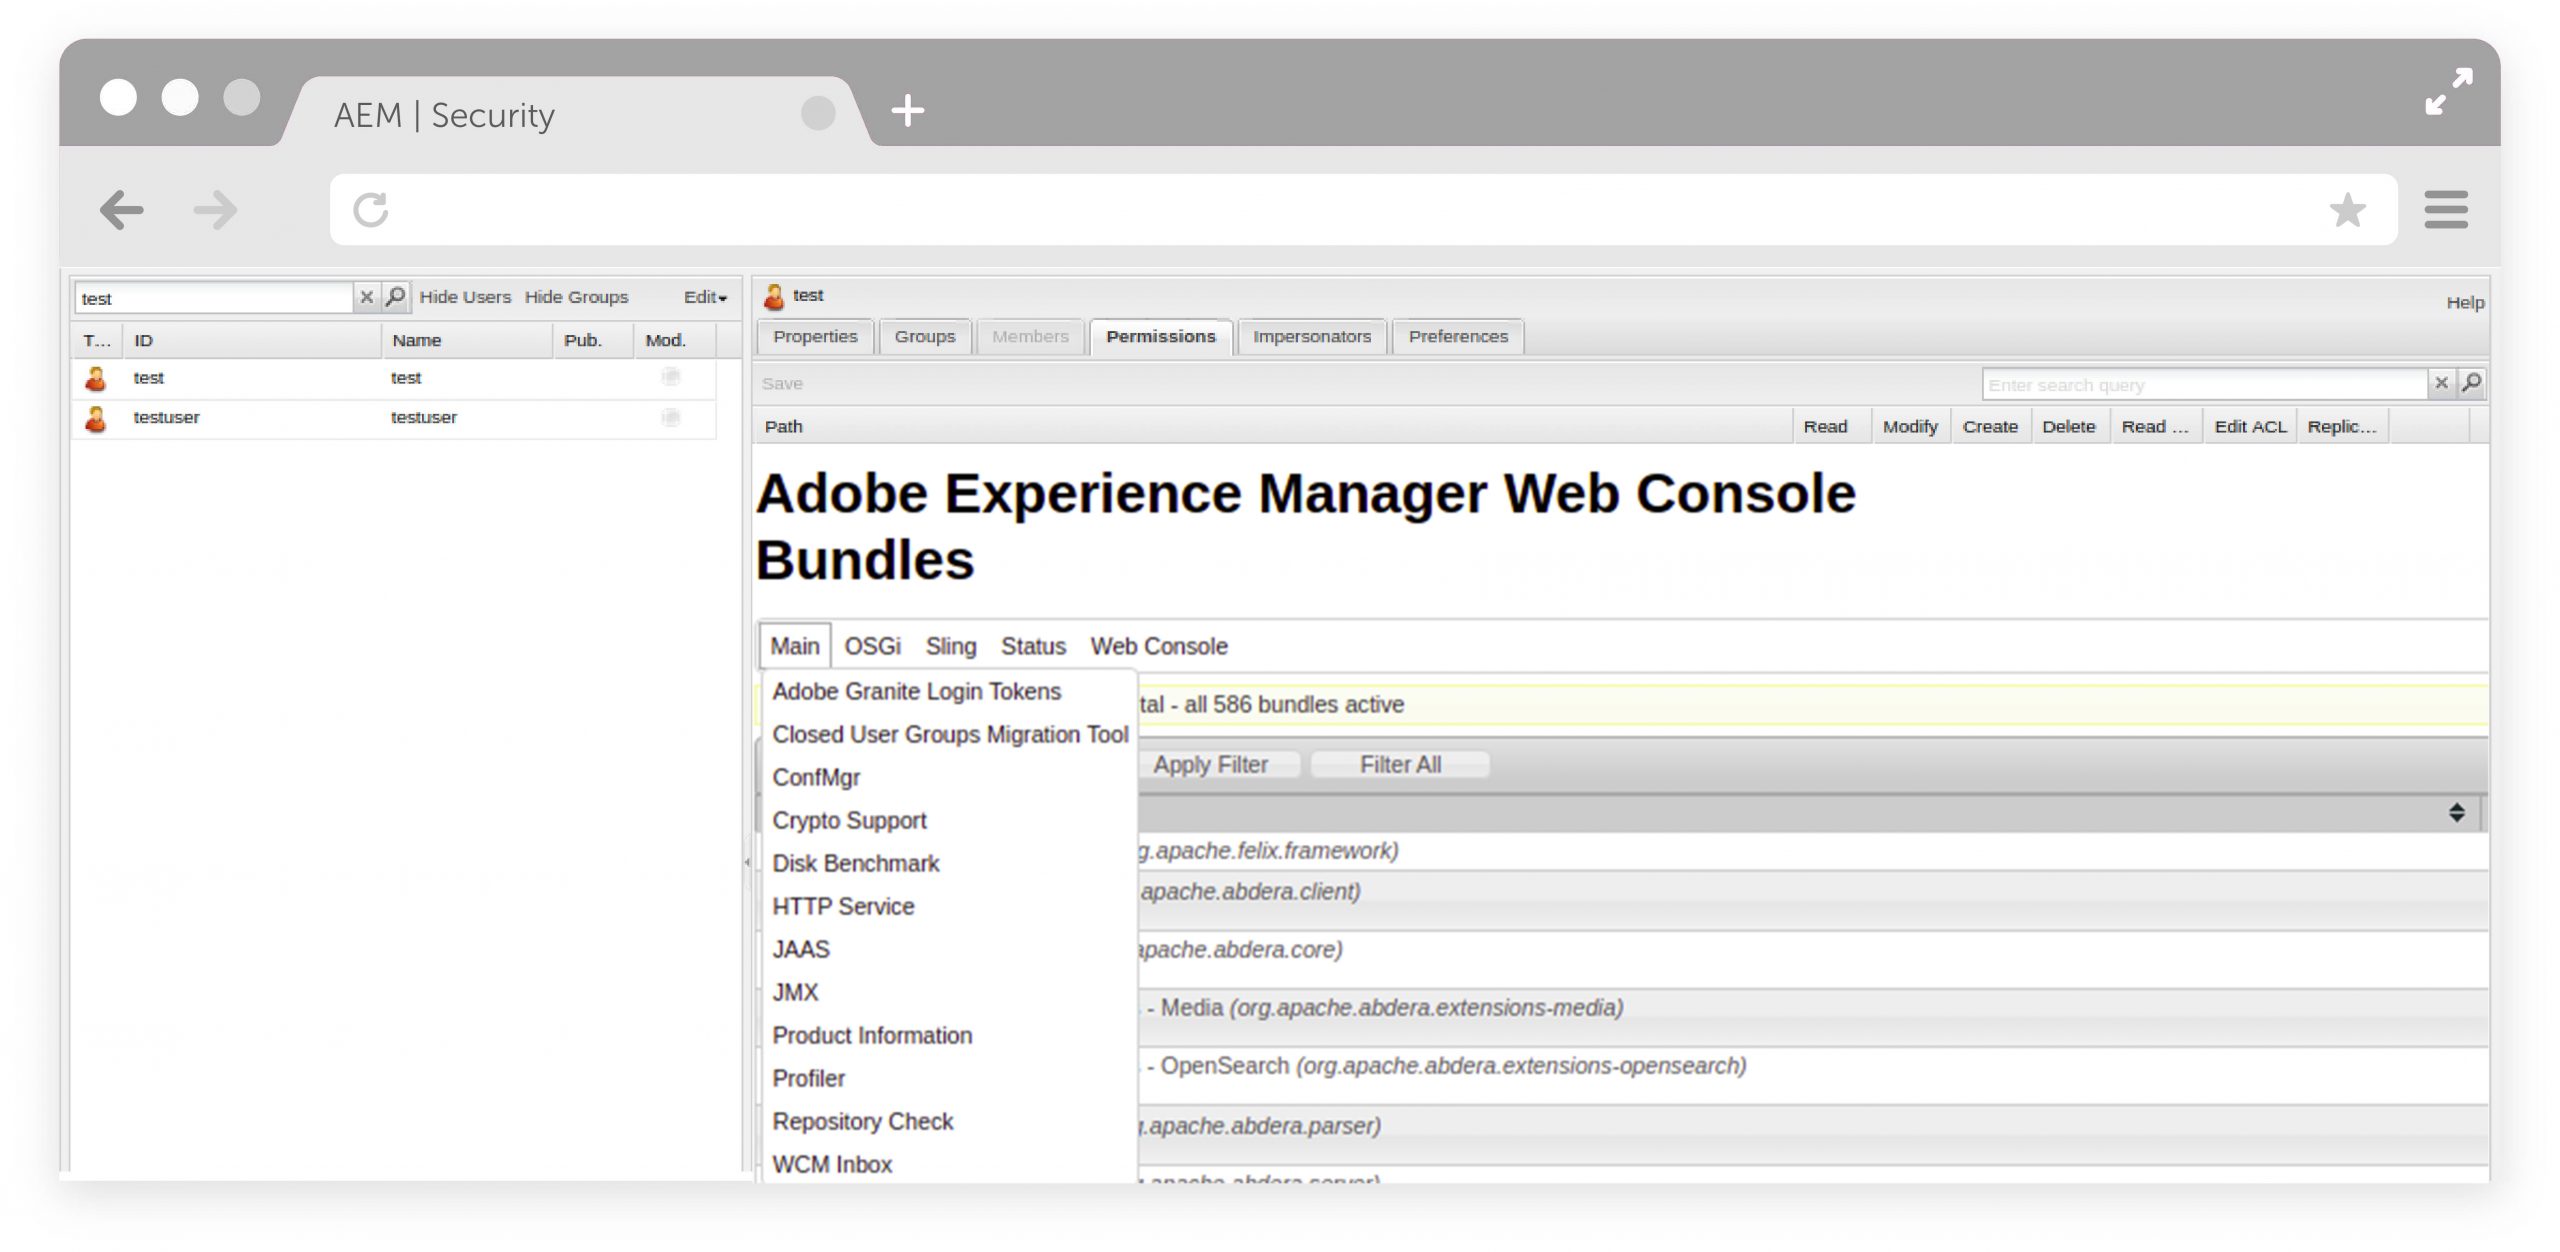Click the user search field containing 'test'
The height and width of the screenshot is (1252, 2560).
pos(214,298)
